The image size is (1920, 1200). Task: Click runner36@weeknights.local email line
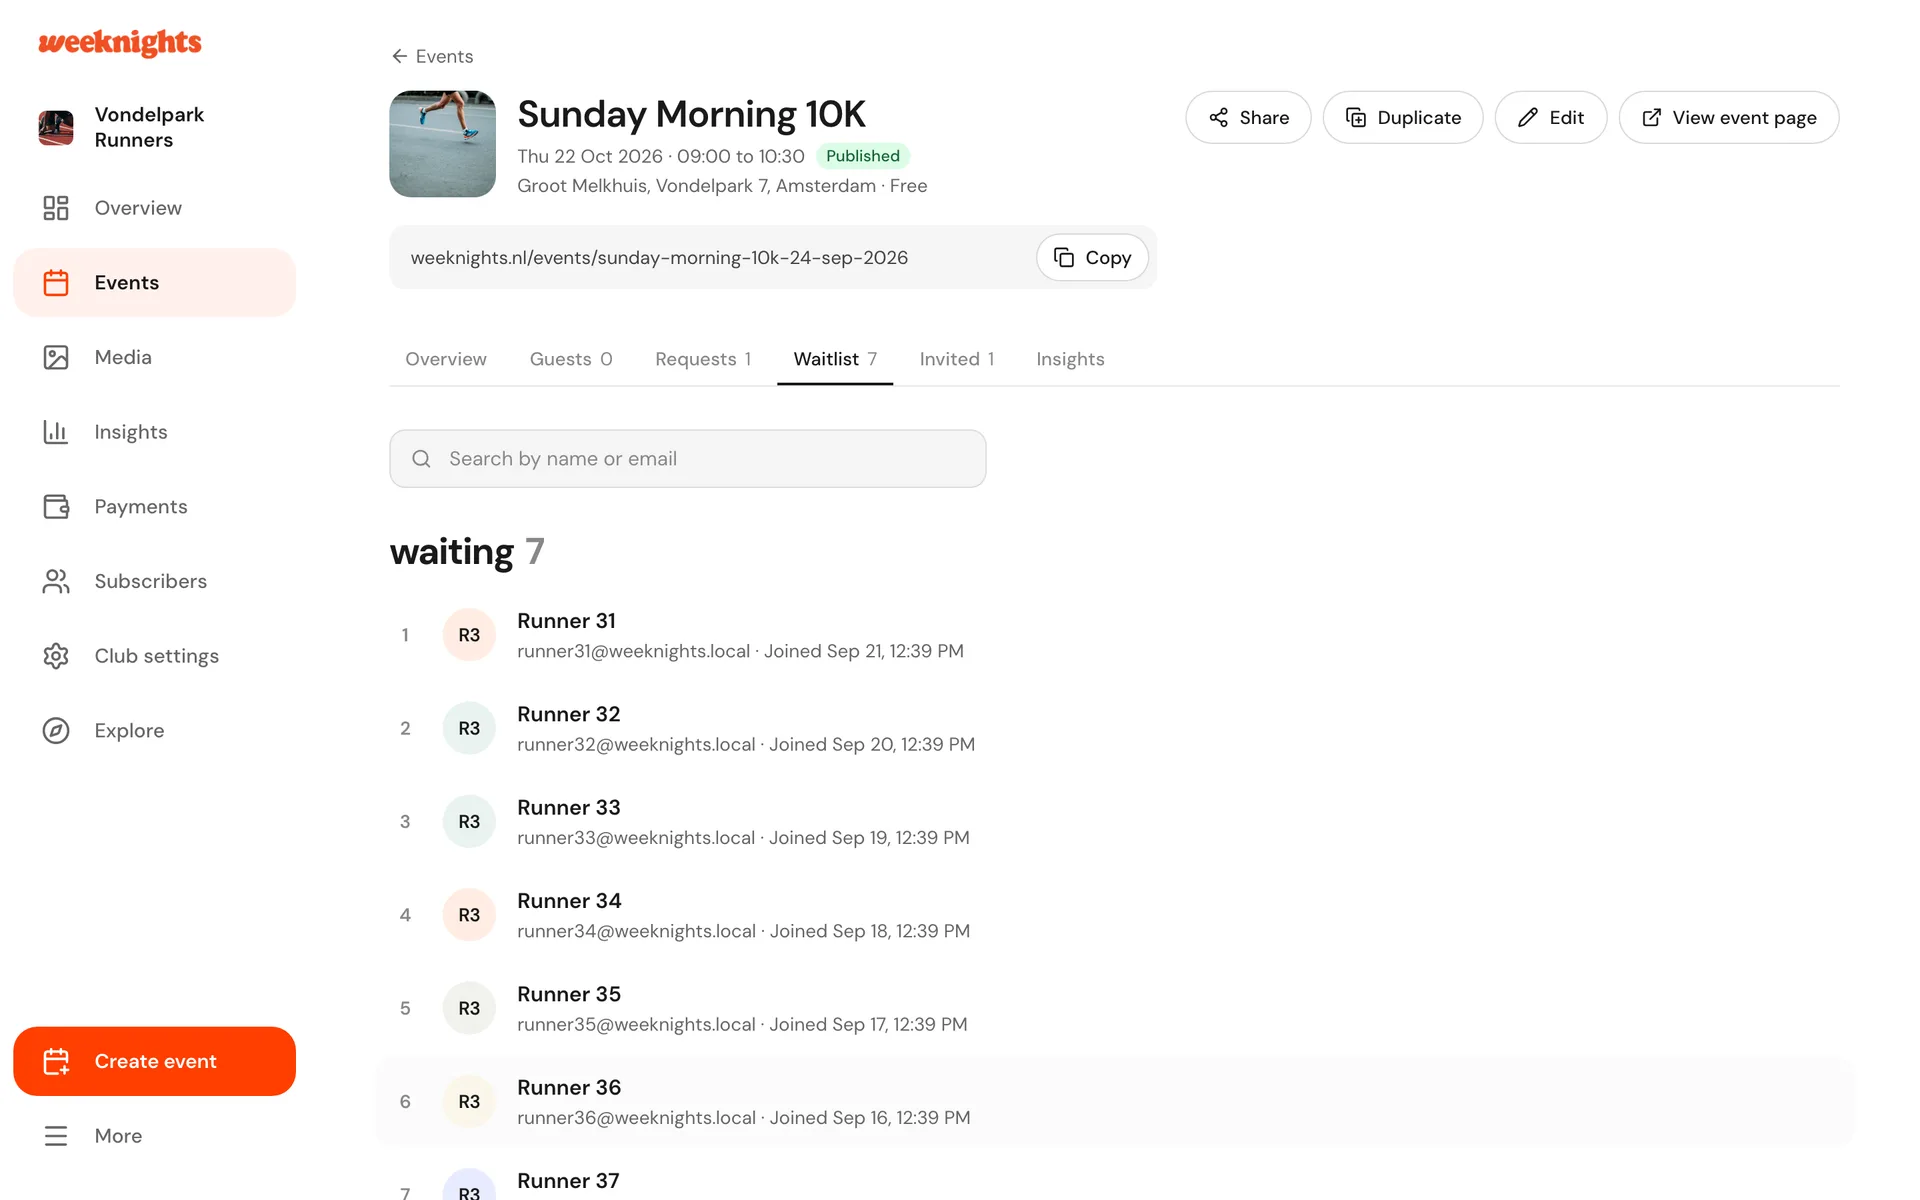click(x=743, y=1118)
